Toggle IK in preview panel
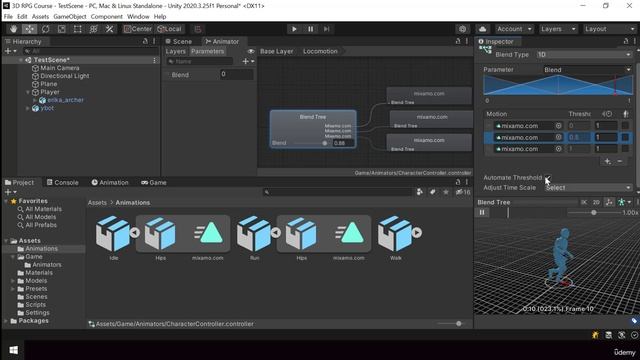The width and height of the screenshot is (640, 360). (x=584, y=202)
